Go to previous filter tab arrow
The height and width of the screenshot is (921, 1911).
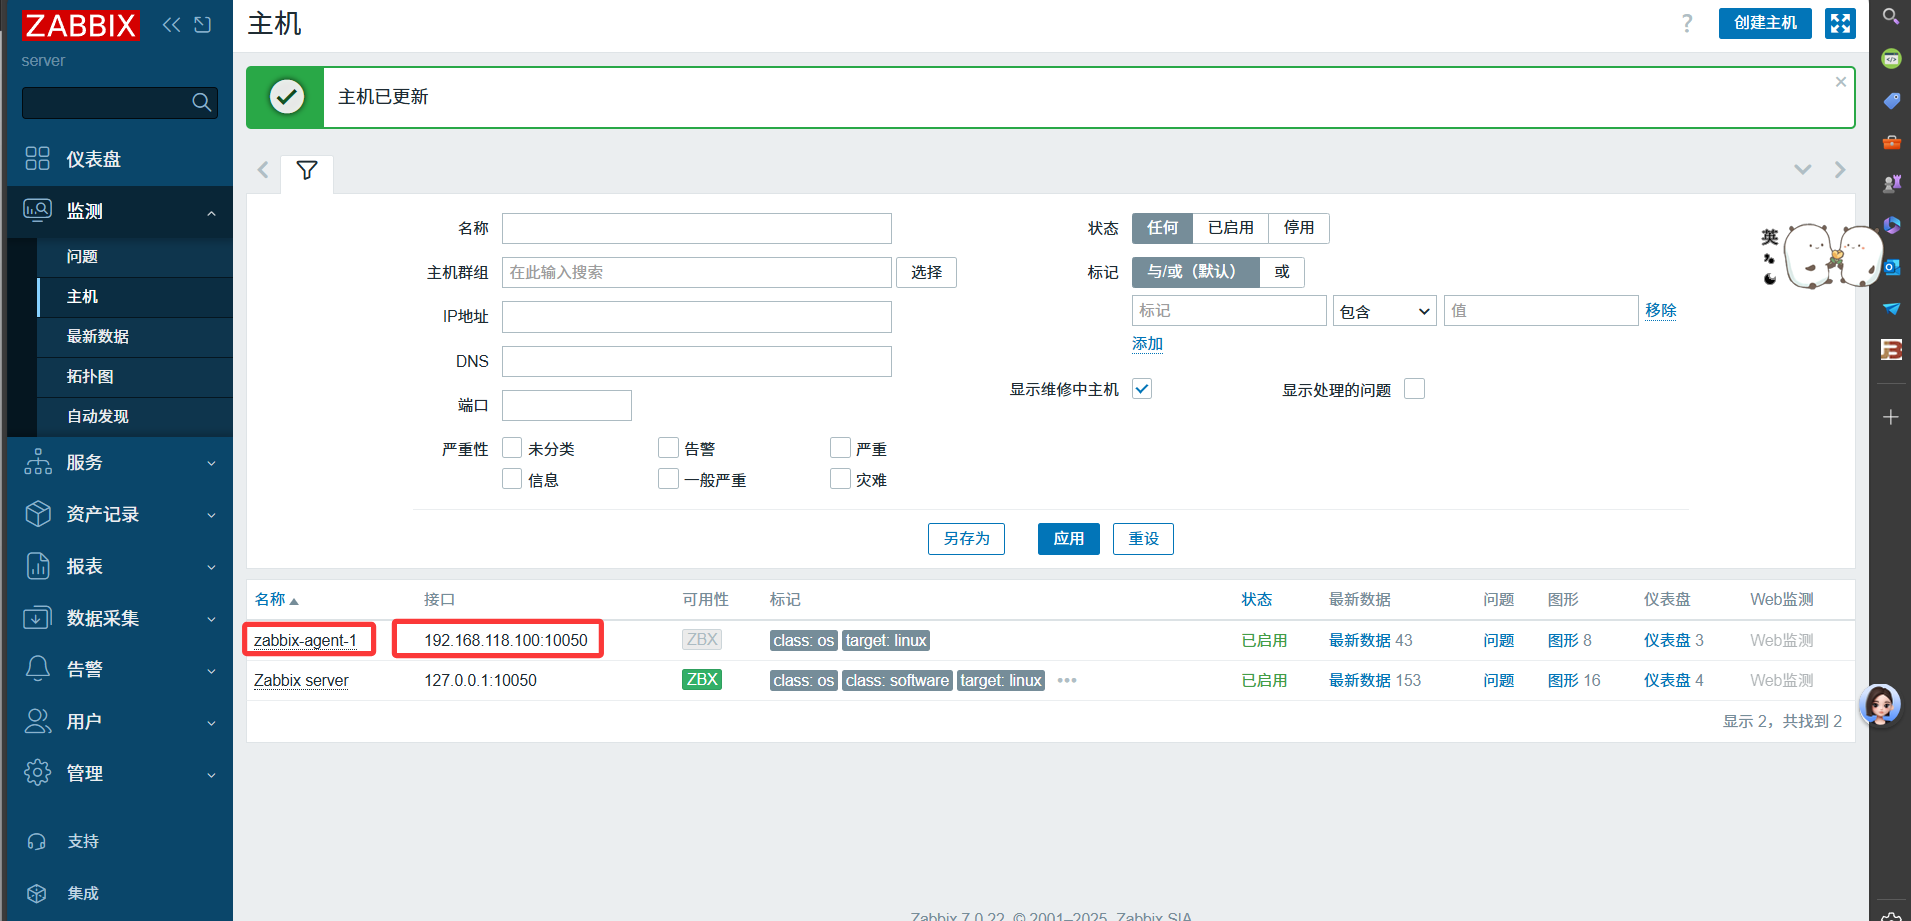[263, 170]
